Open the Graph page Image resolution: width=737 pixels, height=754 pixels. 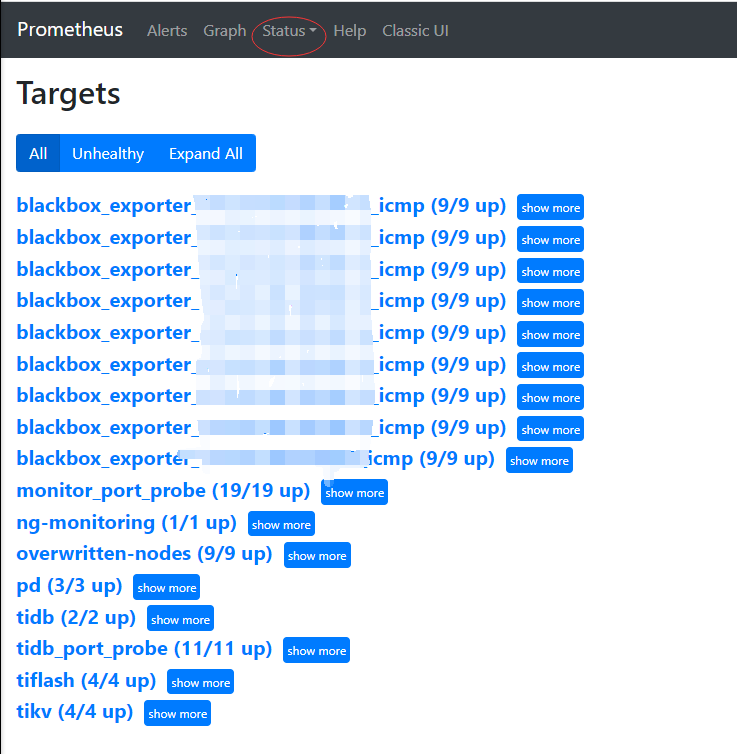coord(225,31)
